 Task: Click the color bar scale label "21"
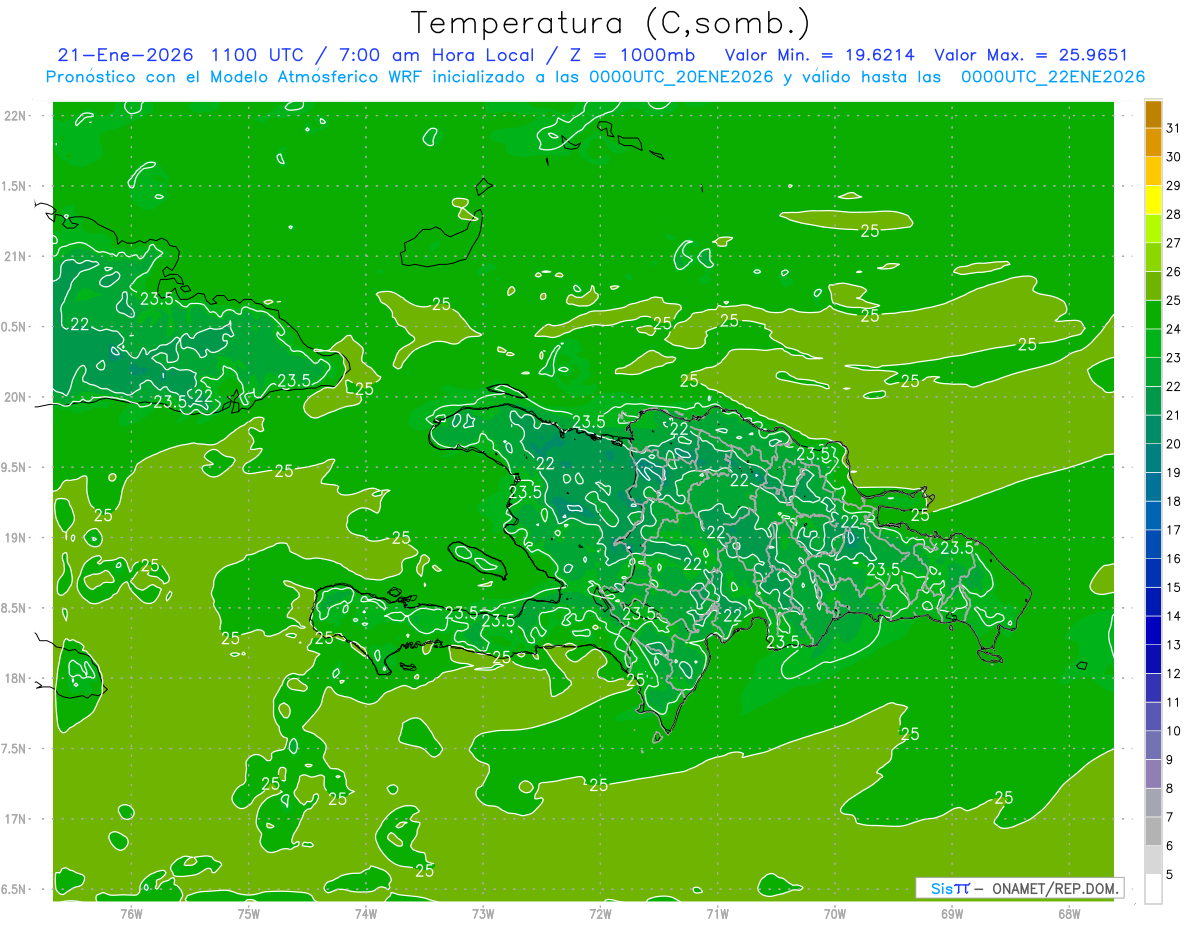coord(1174,415)
